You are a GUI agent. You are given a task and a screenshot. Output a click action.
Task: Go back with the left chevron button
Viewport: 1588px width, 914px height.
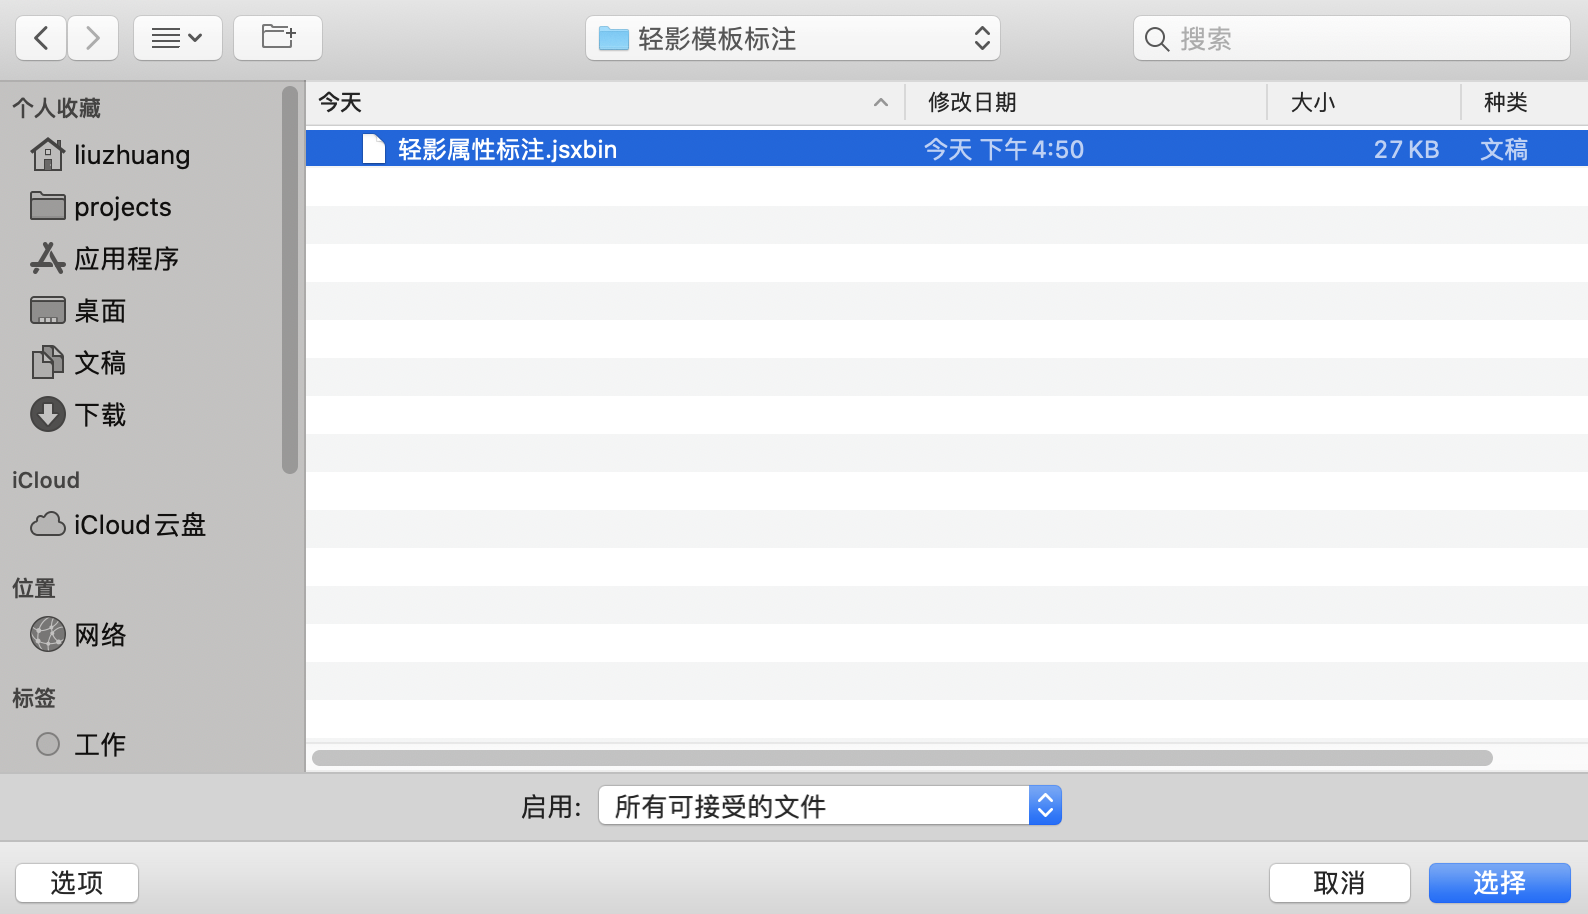click(41, 38)
